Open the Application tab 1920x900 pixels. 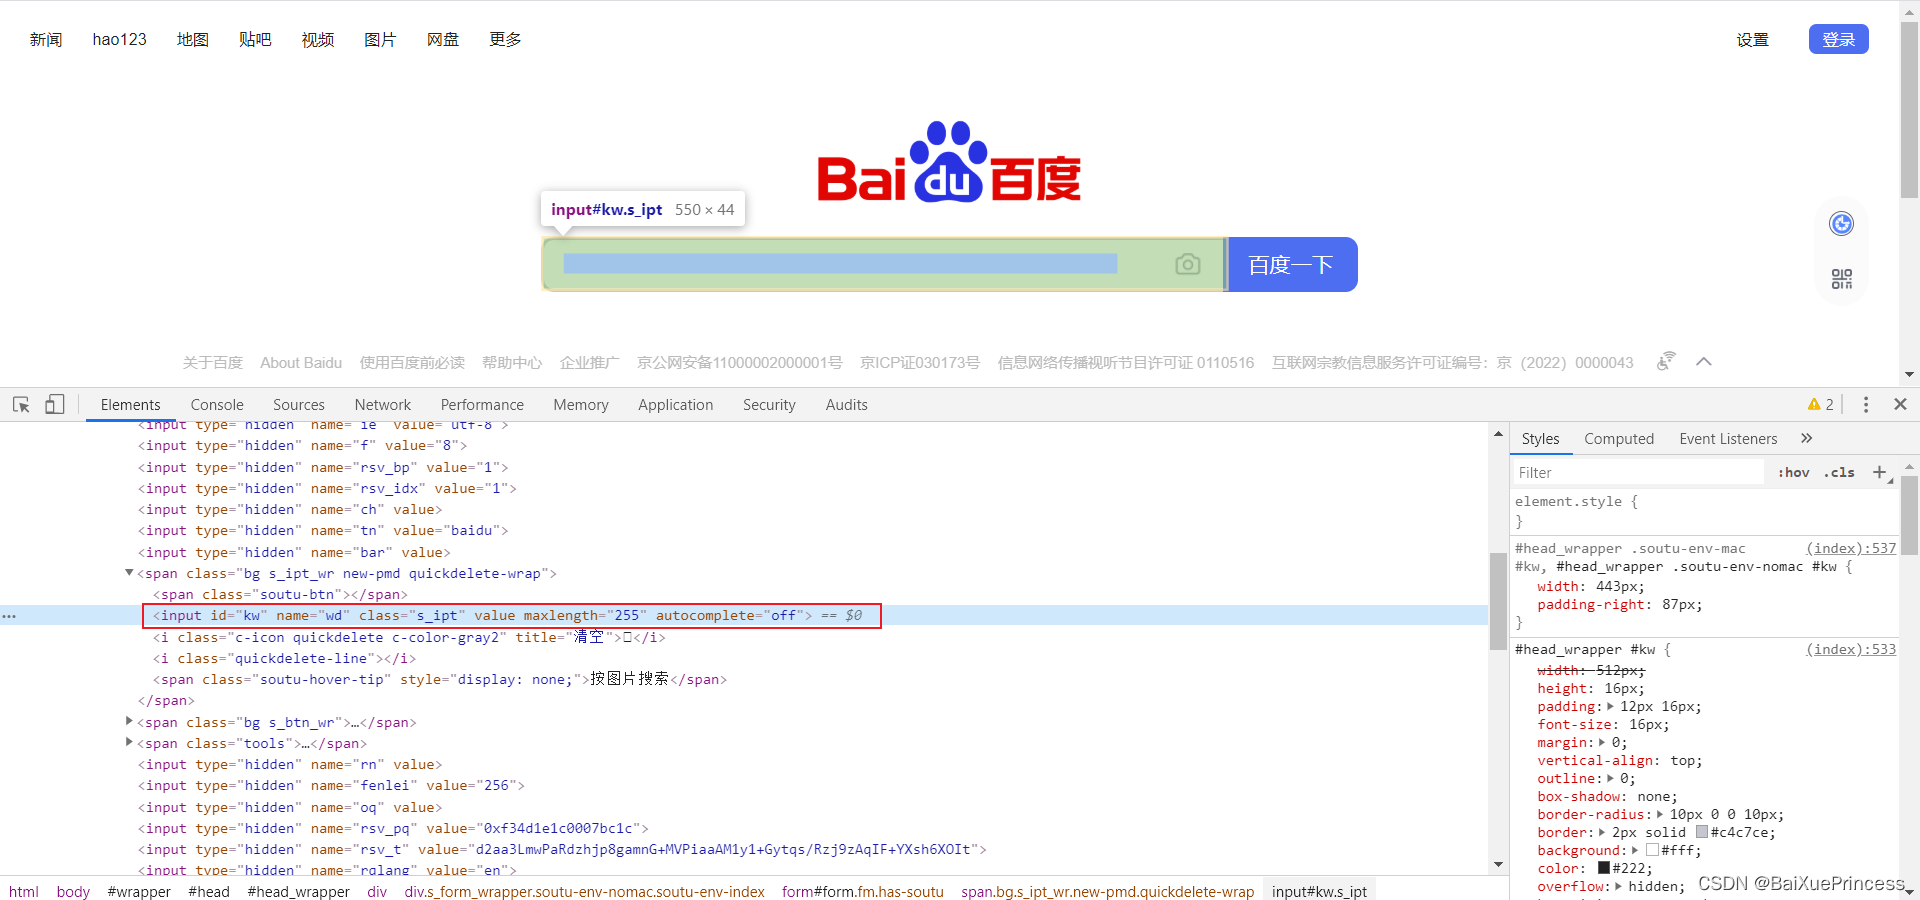tap(675, 404)
